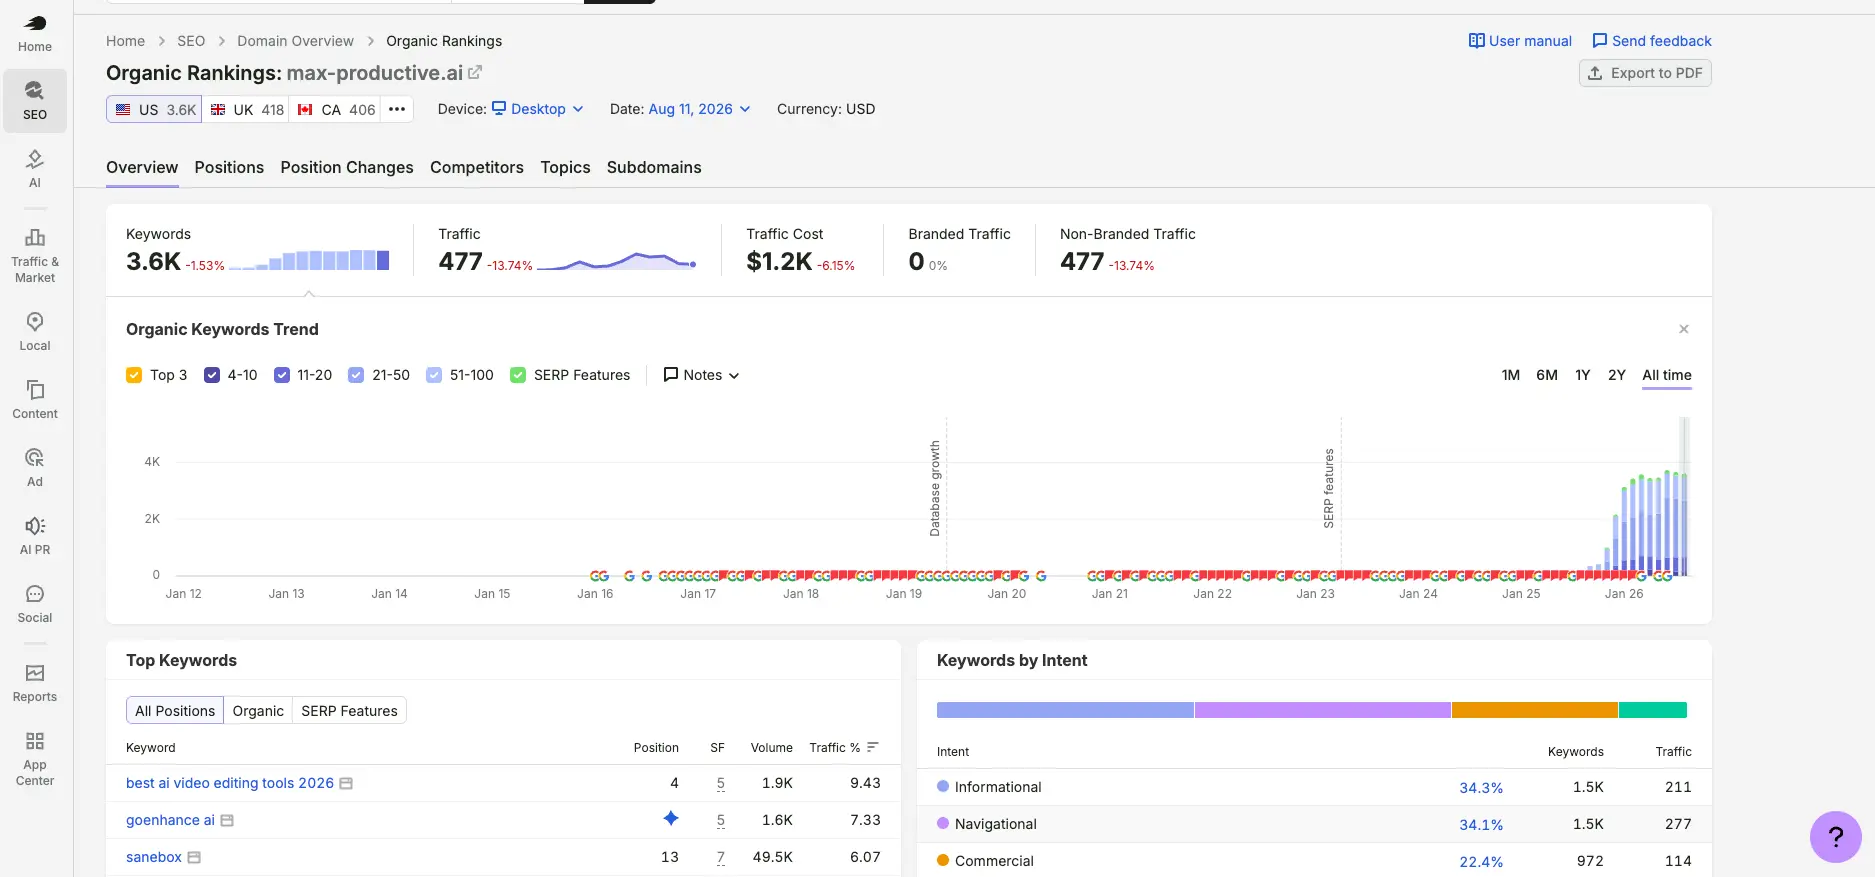Image resolution: width=1875 pixels, height=877 pixels.
Task: Click the SERP icon next to goenhance ai
Action: 227,820
